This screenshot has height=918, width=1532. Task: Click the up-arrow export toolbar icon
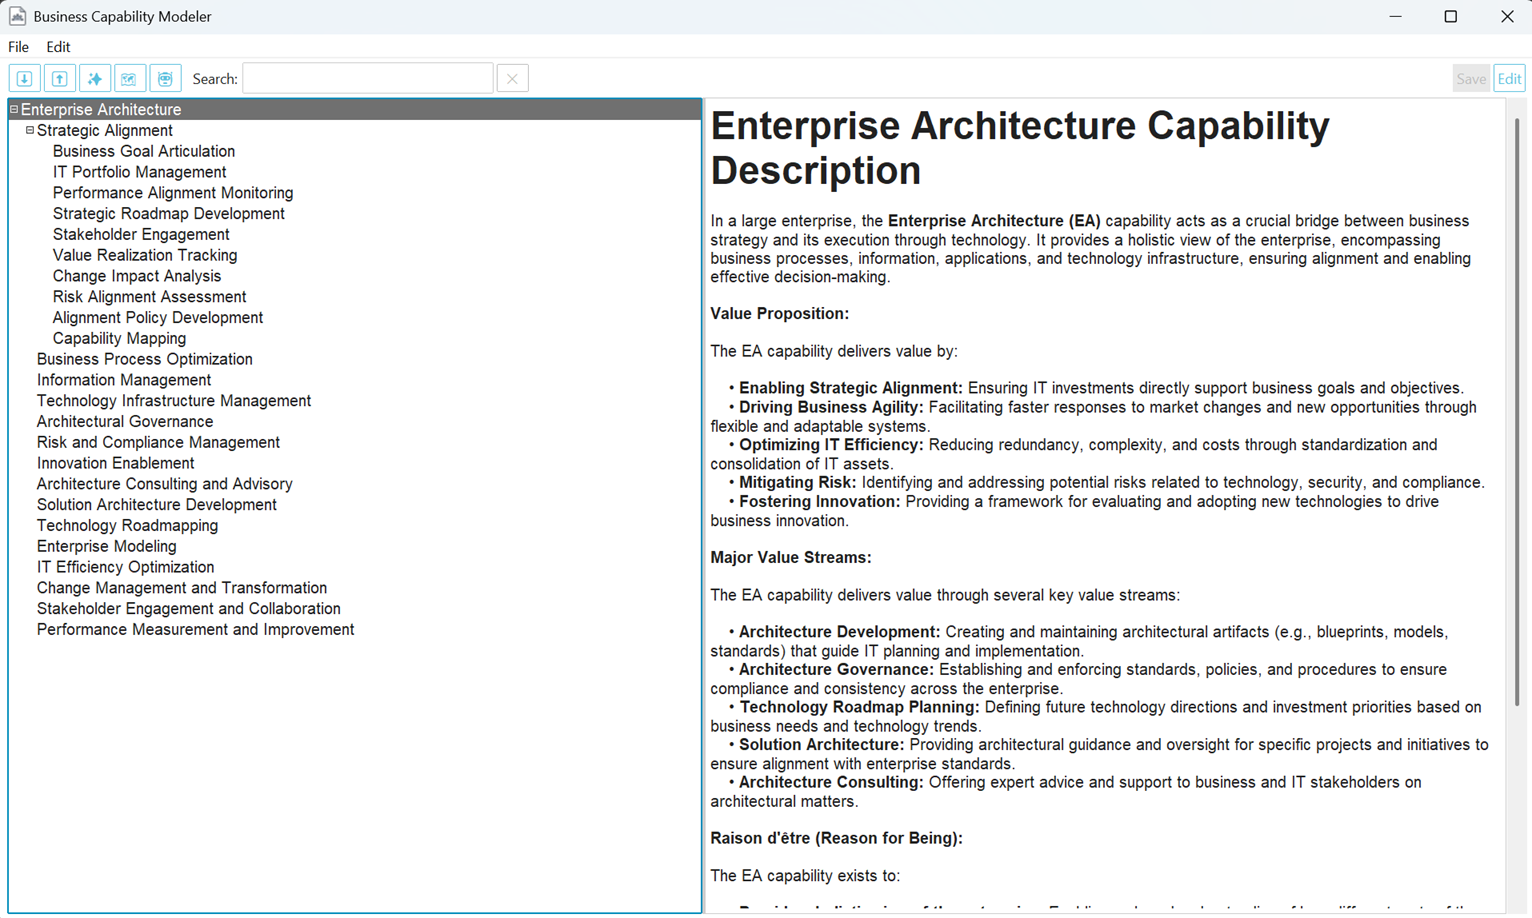[x=60, y=79]
